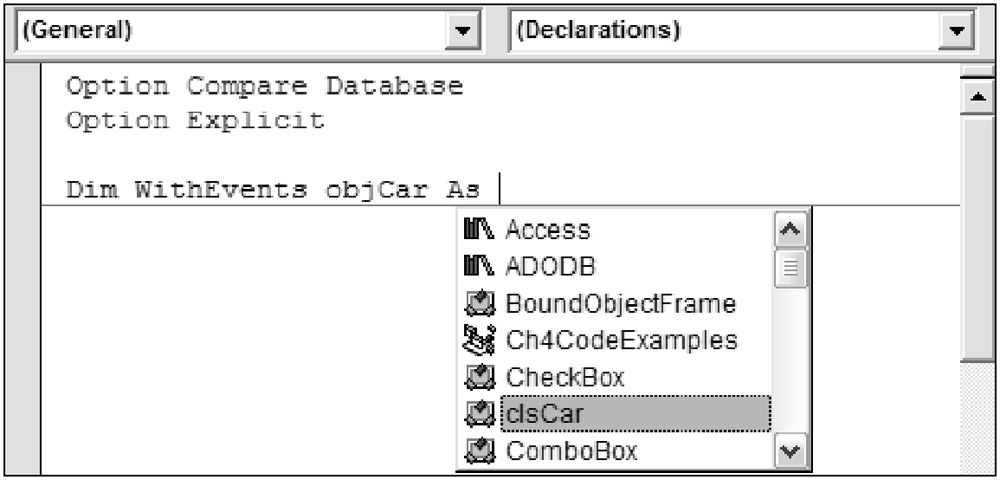Open the (General) object dropdown arrow
This screenshot has width=1000, height=480.
460,31
